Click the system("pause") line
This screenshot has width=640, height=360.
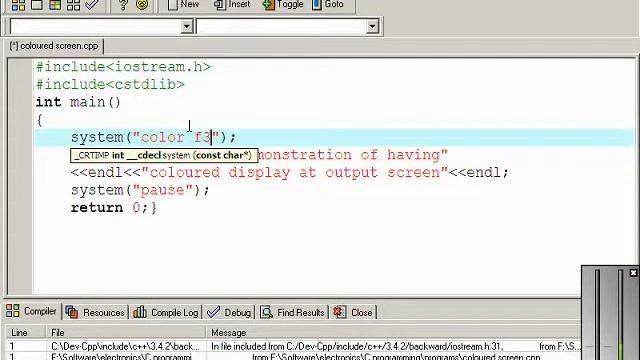coord(140,190)
